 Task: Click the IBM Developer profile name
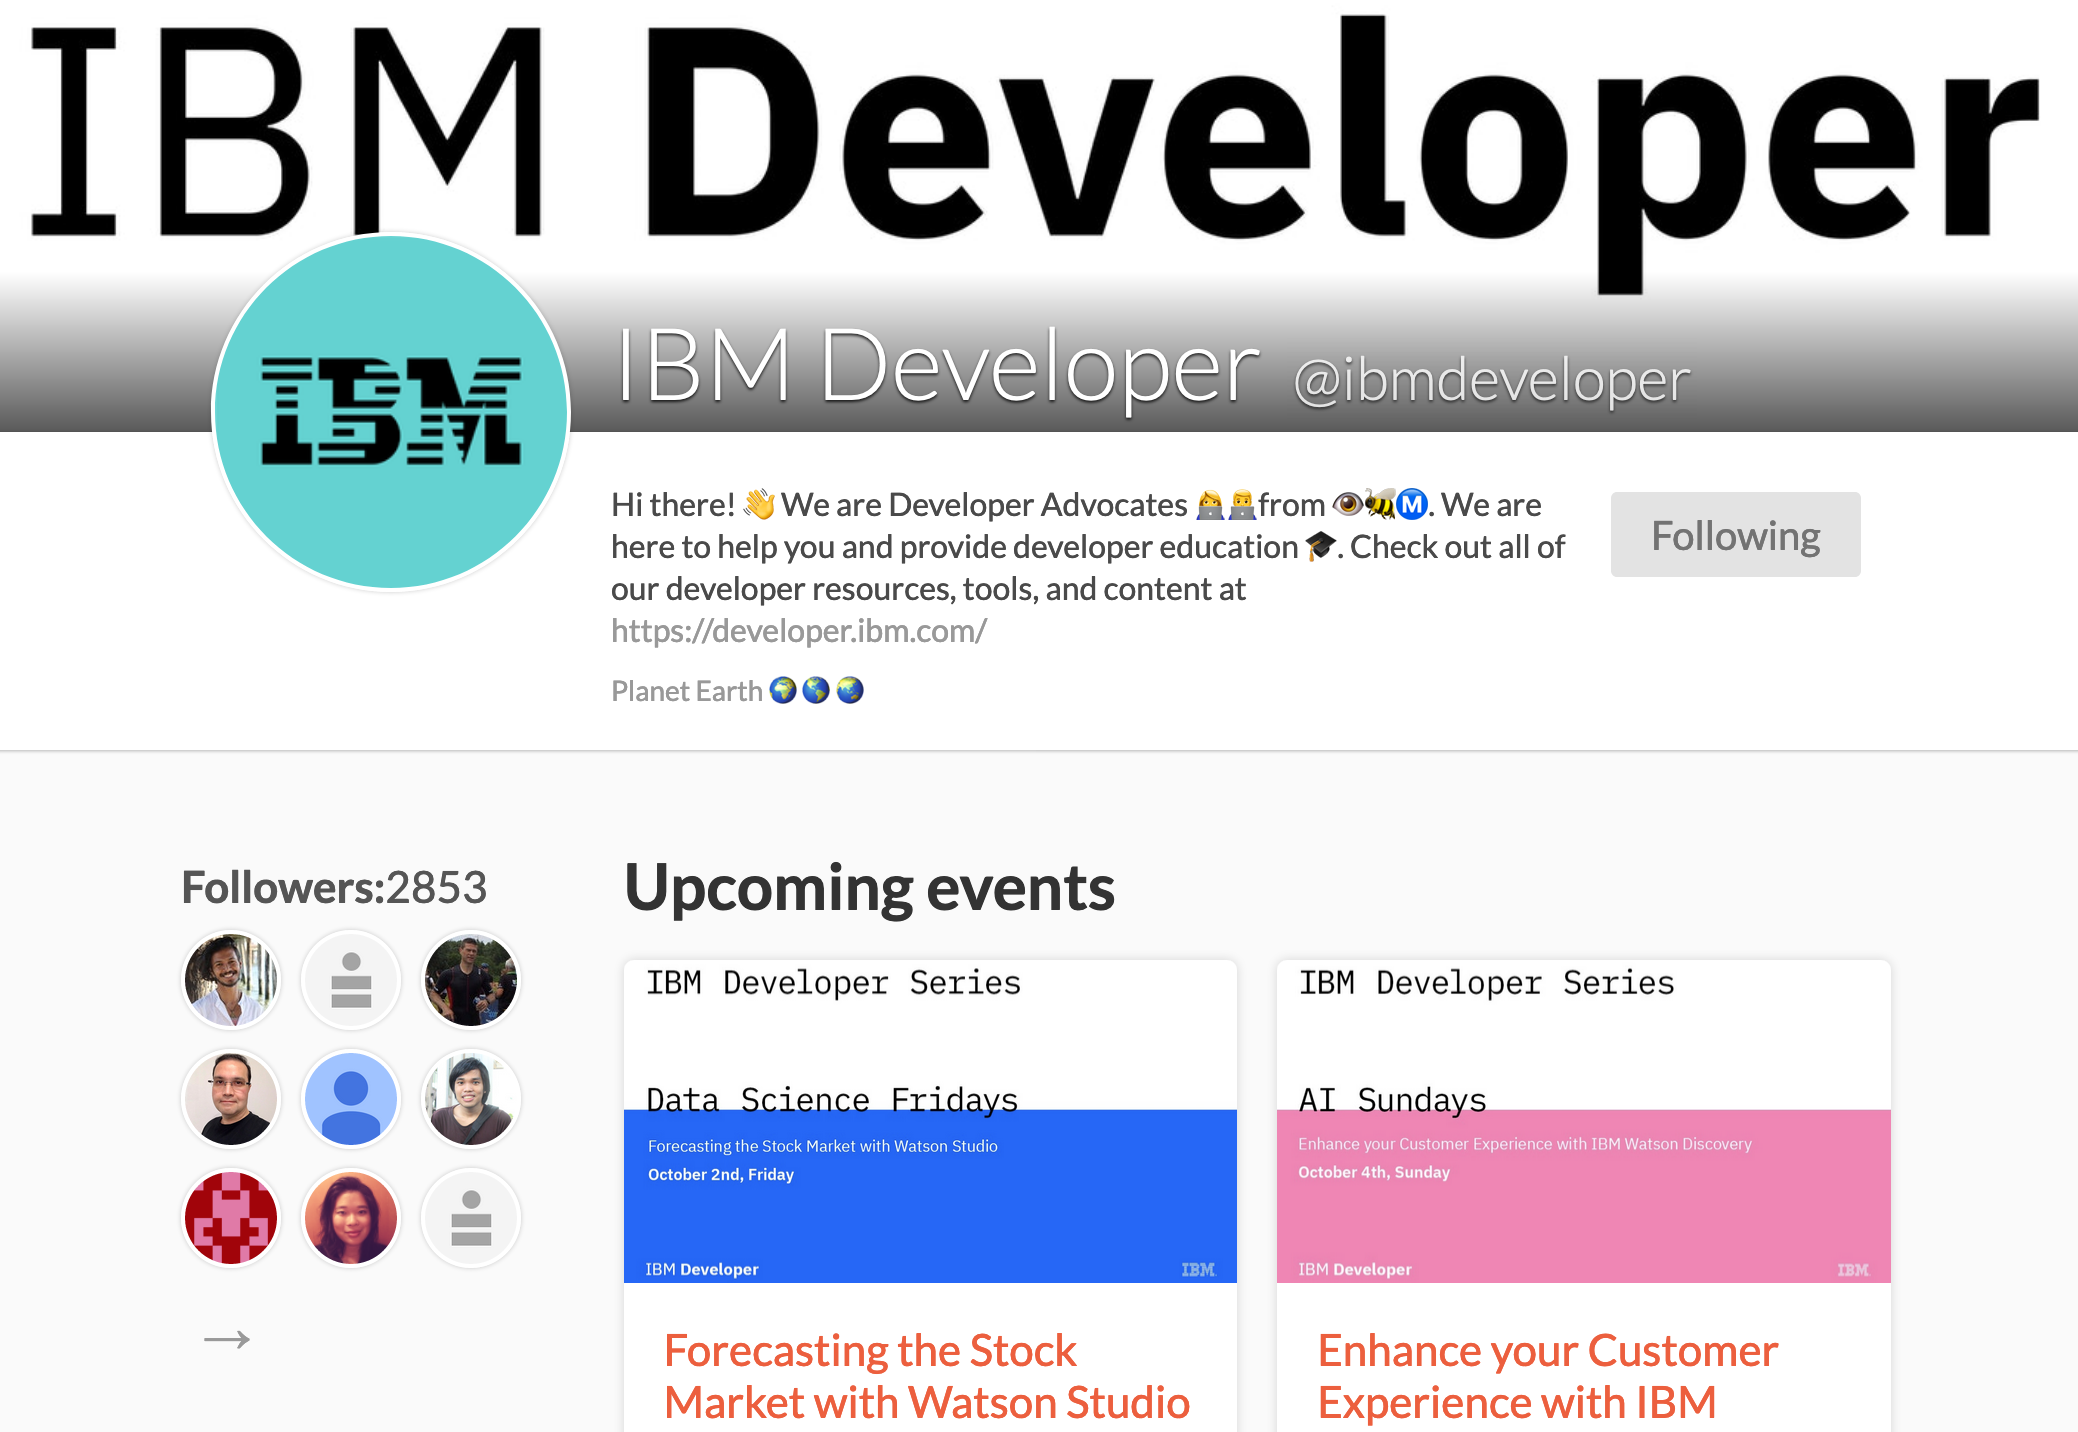pyautogui.click(x=937, y=367)
